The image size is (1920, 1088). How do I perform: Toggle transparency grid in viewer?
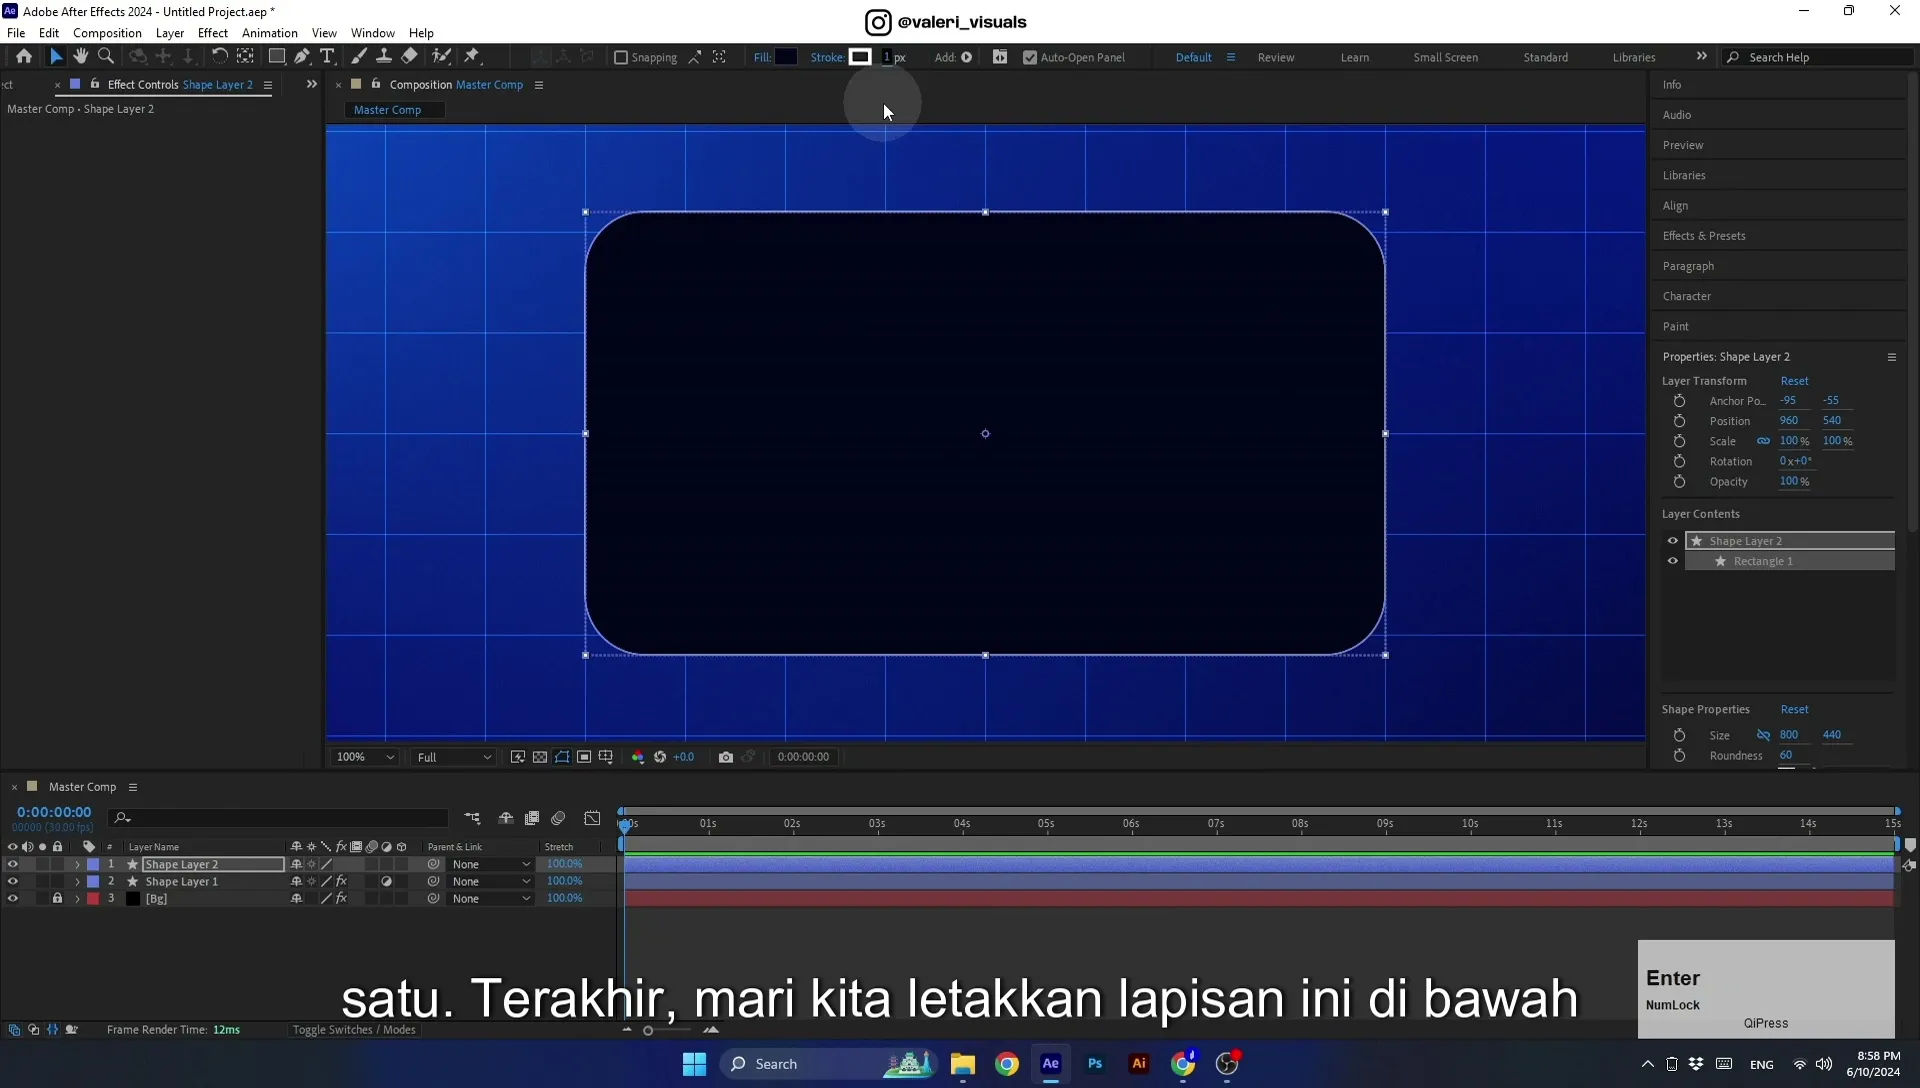coord(540,757)
